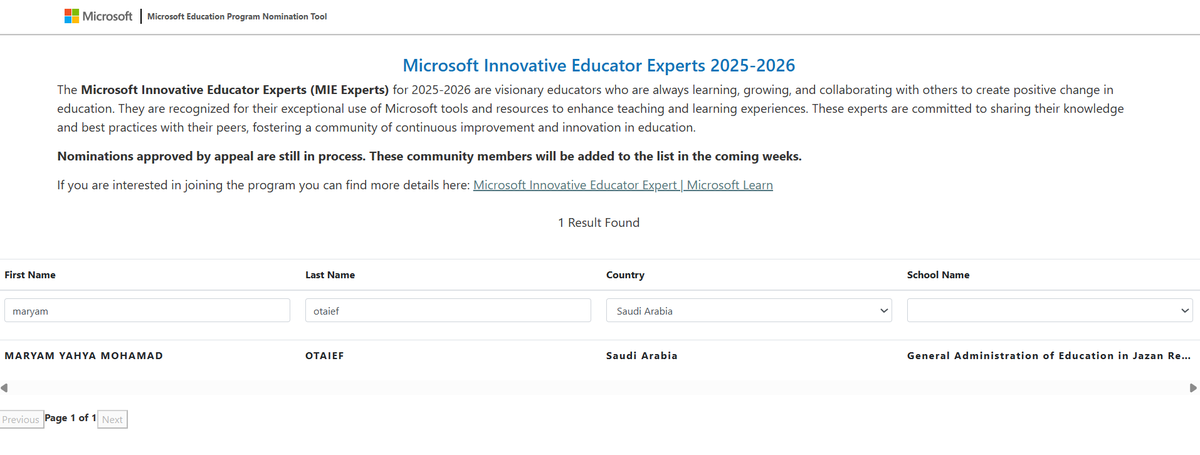Click the Last Name filter field
The image size is (1200, 455).
point(448,311)
